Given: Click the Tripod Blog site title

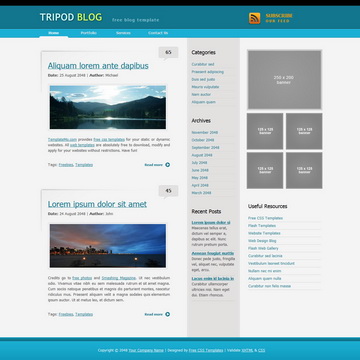Looking at the screenshot, I should click(71, 17).
